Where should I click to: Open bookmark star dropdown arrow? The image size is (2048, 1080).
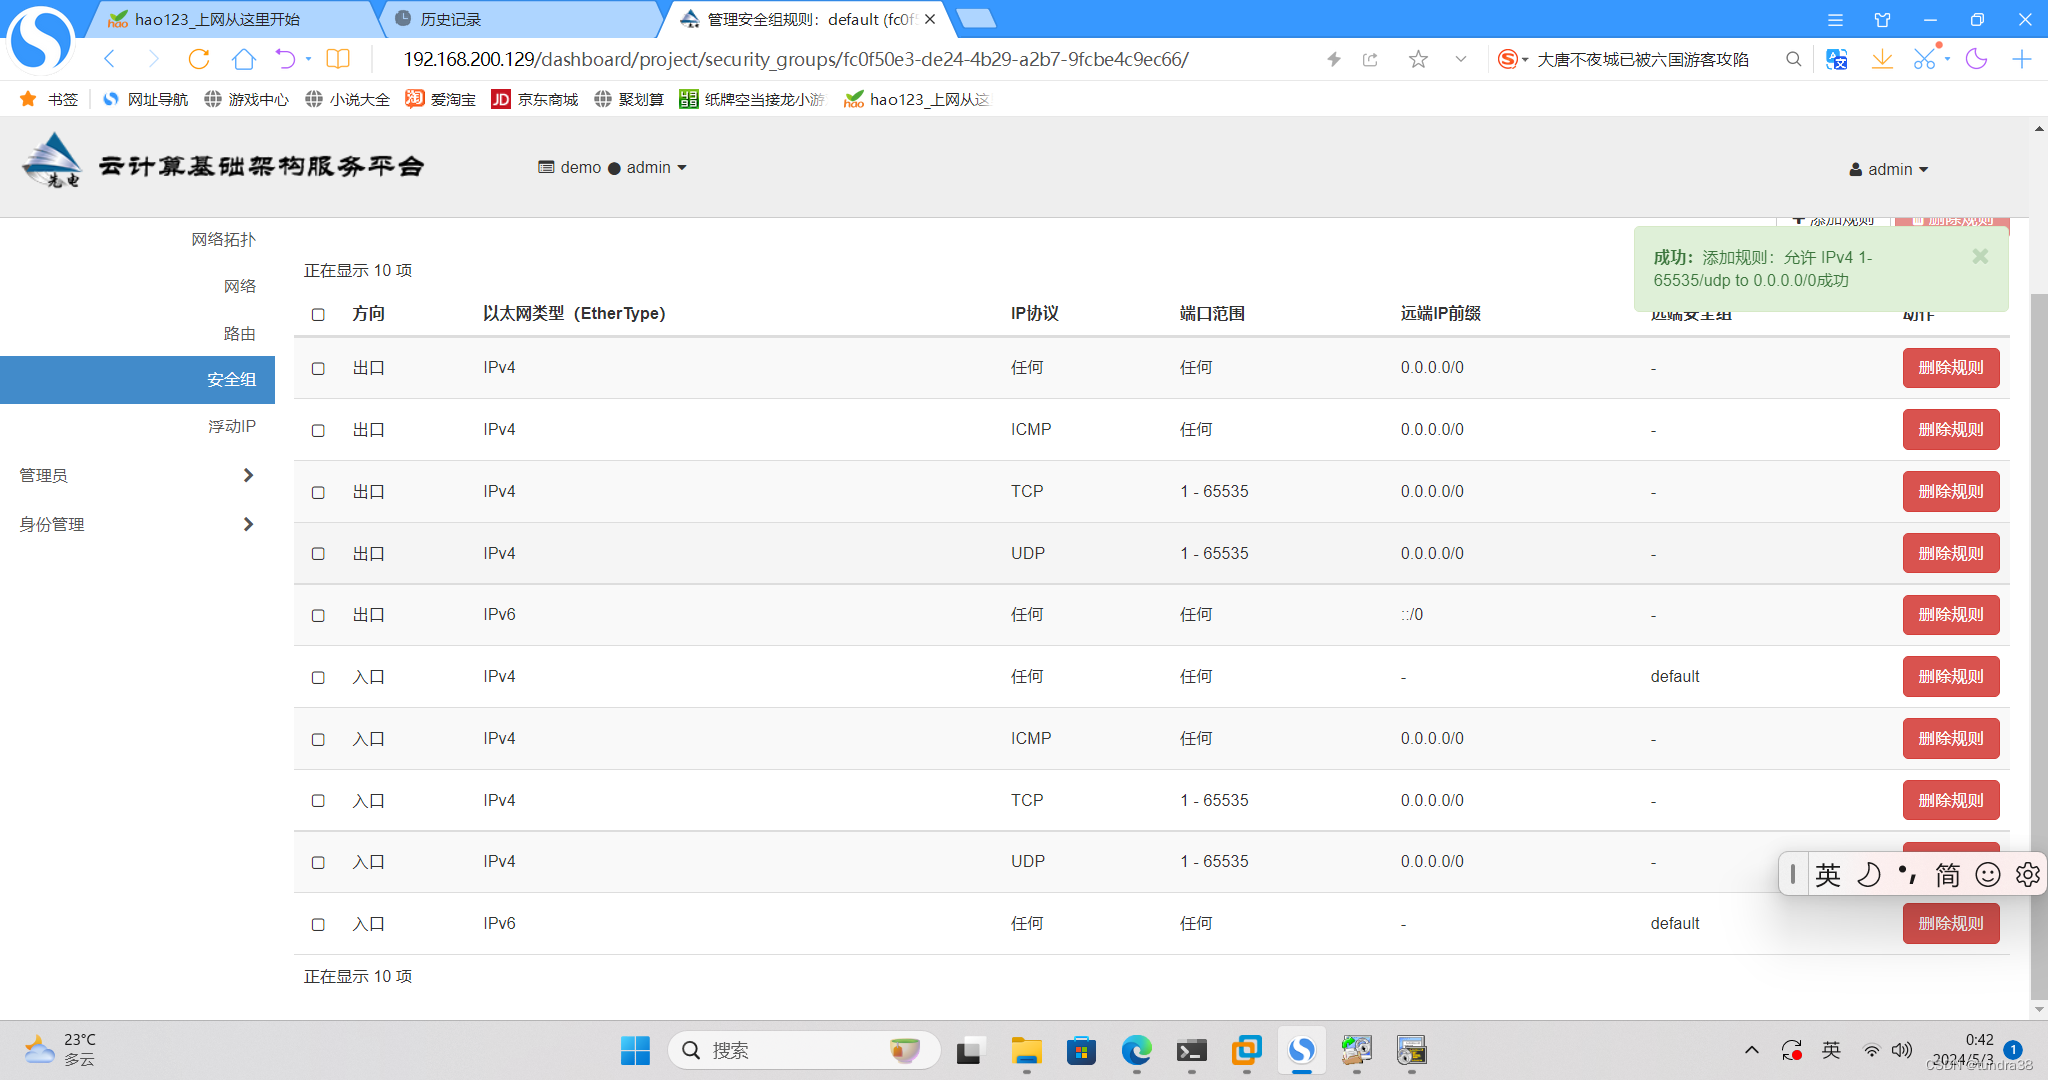1461,59
